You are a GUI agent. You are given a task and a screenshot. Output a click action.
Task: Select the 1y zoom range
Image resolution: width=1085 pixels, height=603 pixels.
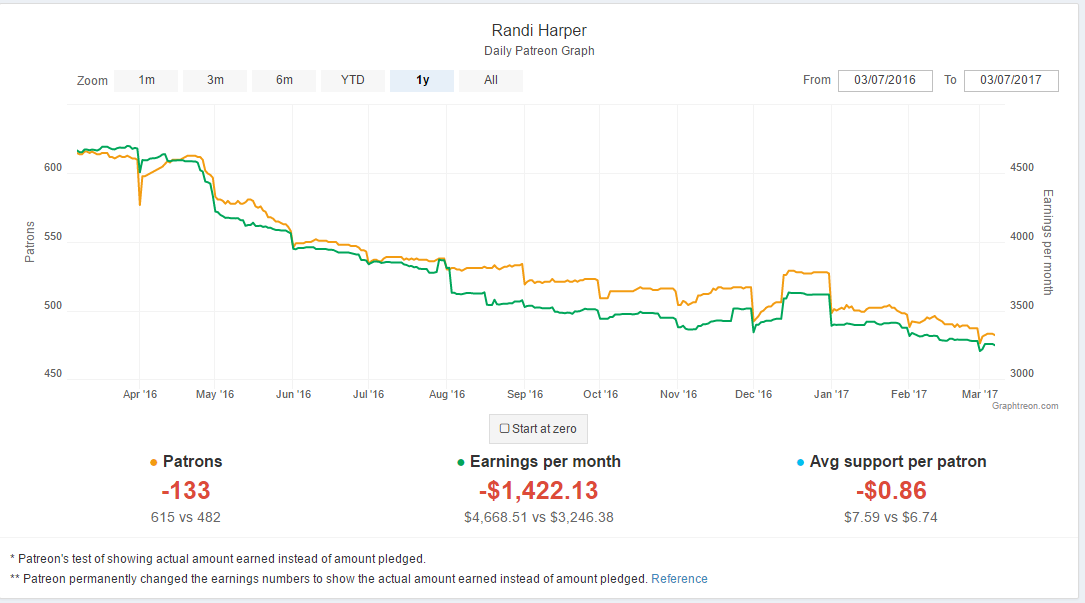pyautogui.click(x=422, y=80)
